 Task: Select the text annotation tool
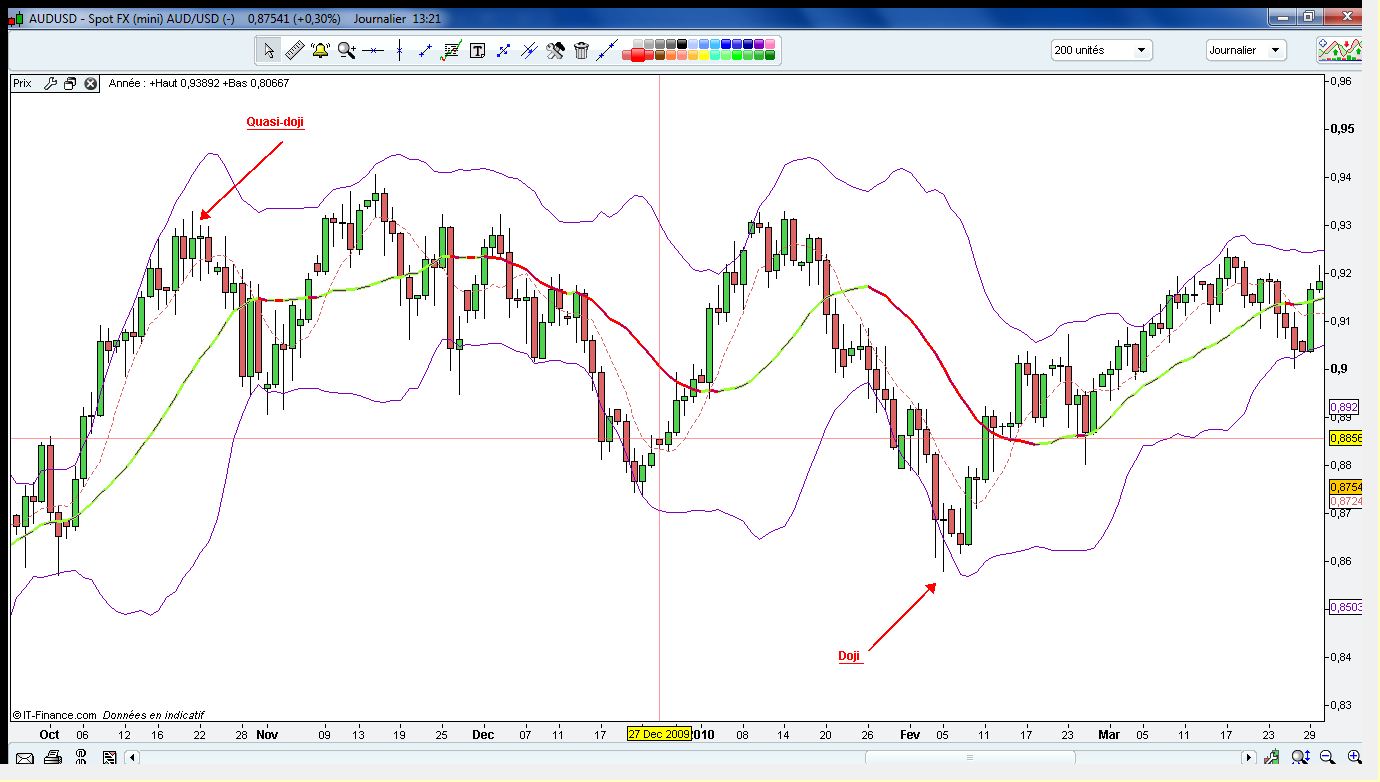[x=477, y=50]
